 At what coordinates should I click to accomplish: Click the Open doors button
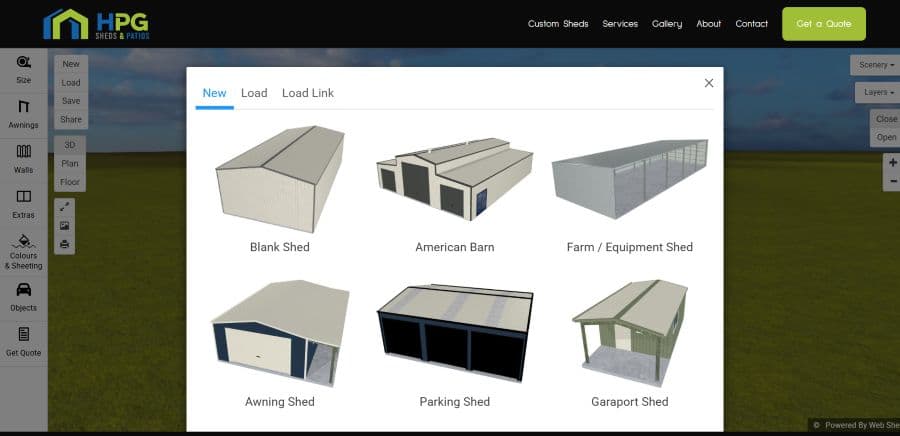click(886, 137)
